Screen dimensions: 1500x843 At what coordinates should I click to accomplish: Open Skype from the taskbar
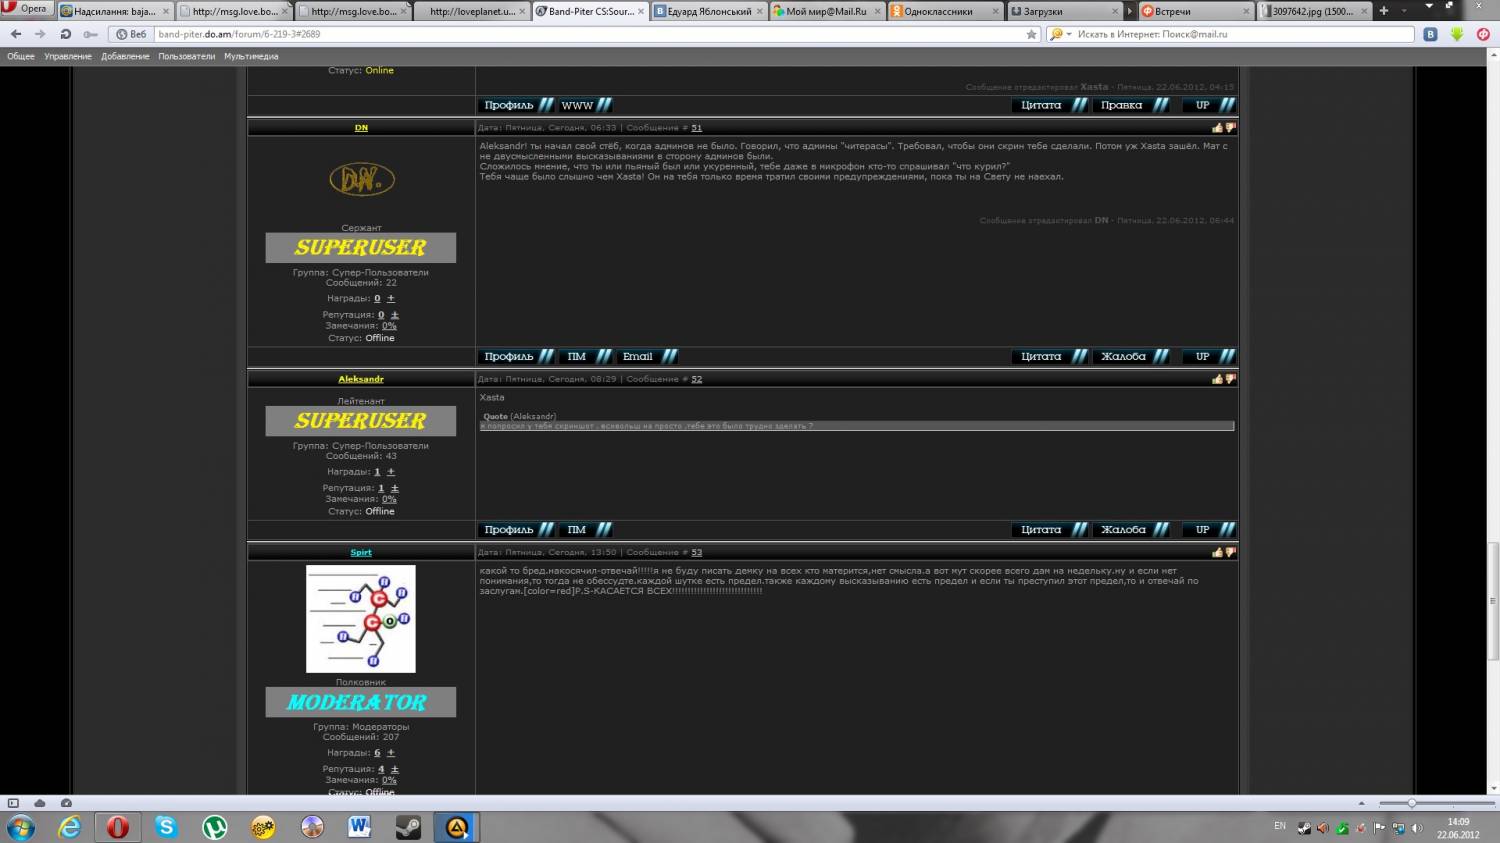[x=166, y=828]
